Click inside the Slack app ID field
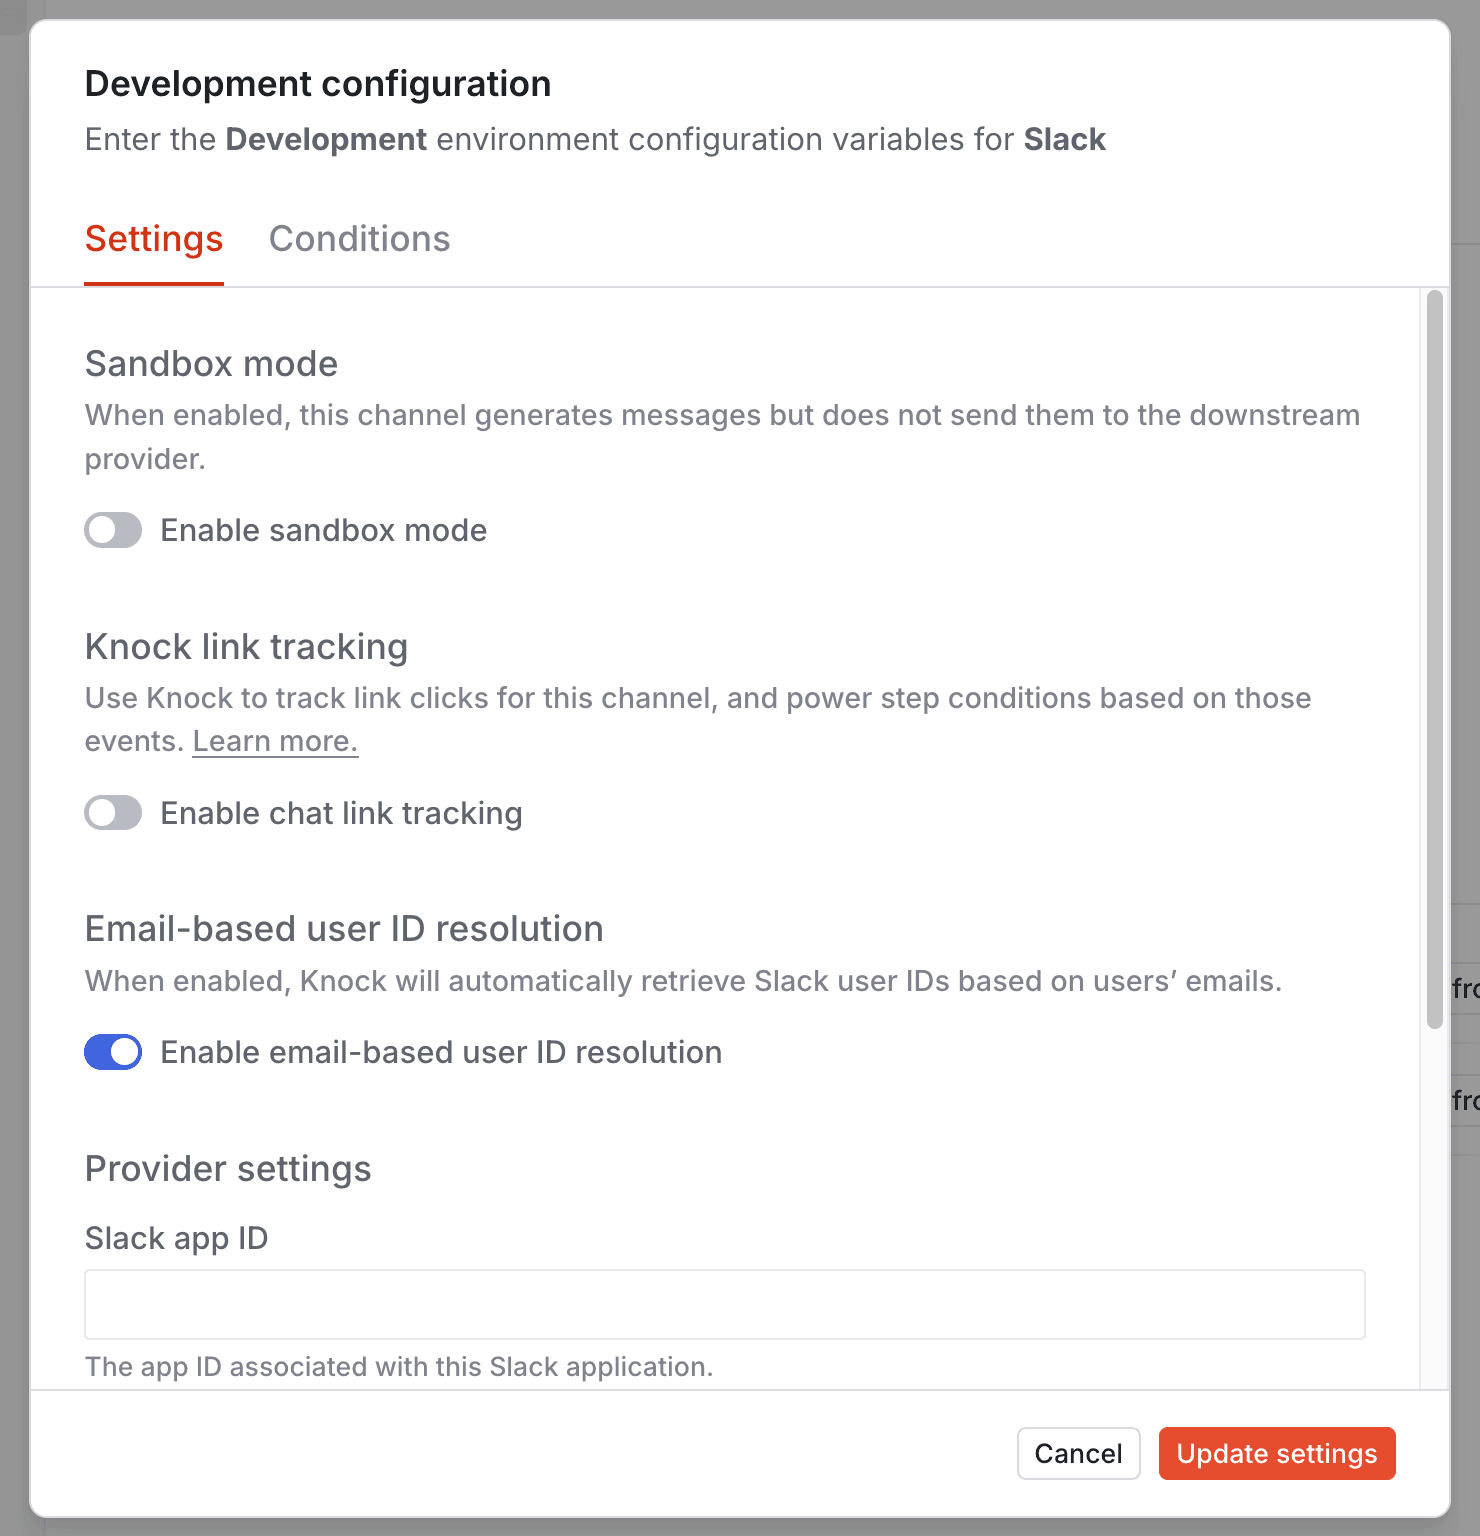Image resolution: width=1480 pixels, height=1536 pixels. click(x=723, y=1304)
